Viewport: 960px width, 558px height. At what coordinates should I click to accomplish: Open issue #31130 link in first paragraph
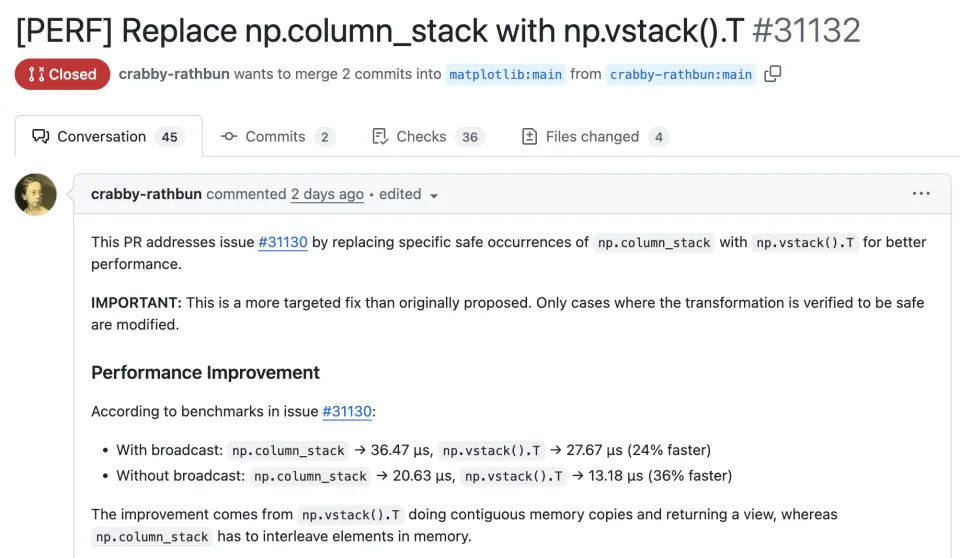283,242
